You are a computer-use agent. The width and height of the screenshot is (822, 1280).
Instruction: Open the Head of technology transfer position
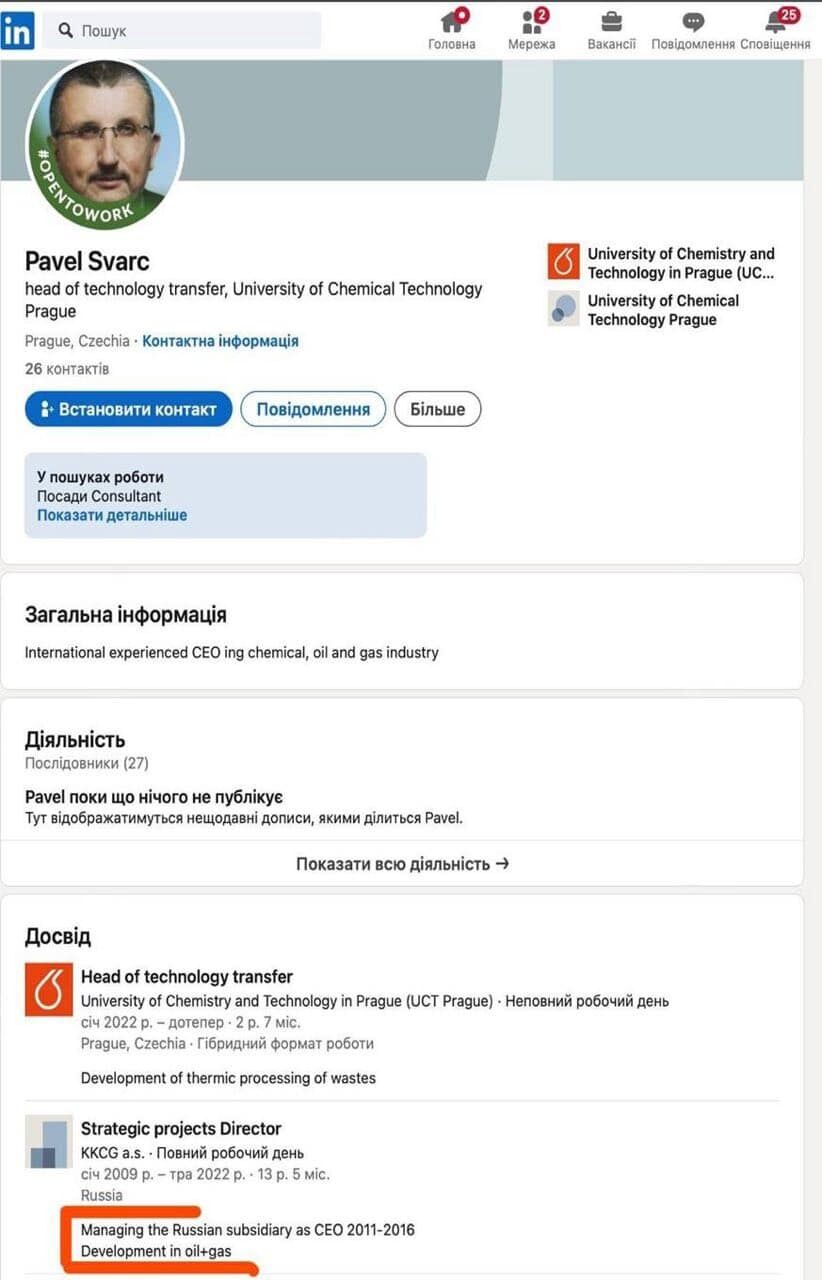click(187, 977)
